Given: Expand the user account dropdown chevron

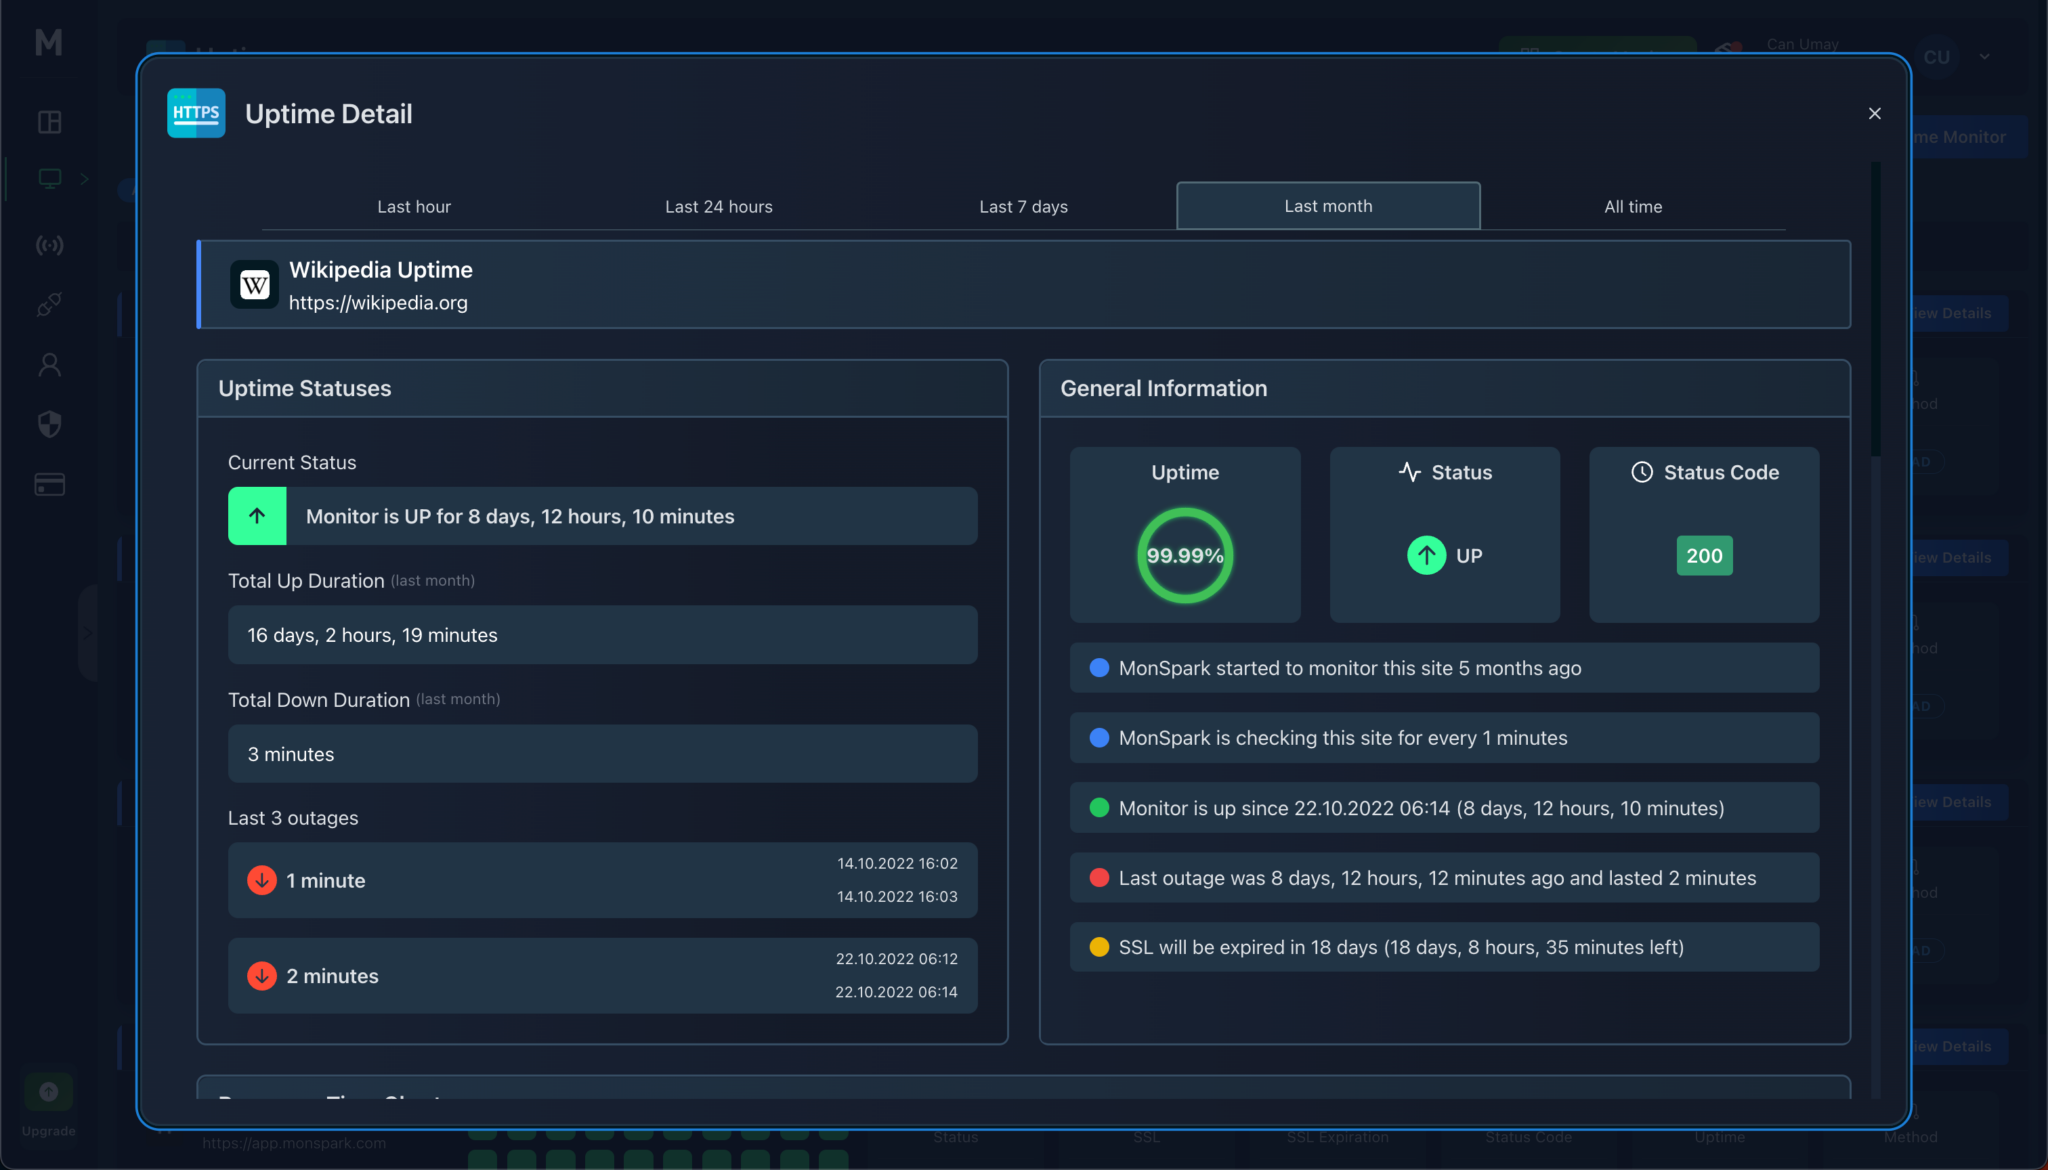Looking at the screenshot, I should click(1984, 57).
